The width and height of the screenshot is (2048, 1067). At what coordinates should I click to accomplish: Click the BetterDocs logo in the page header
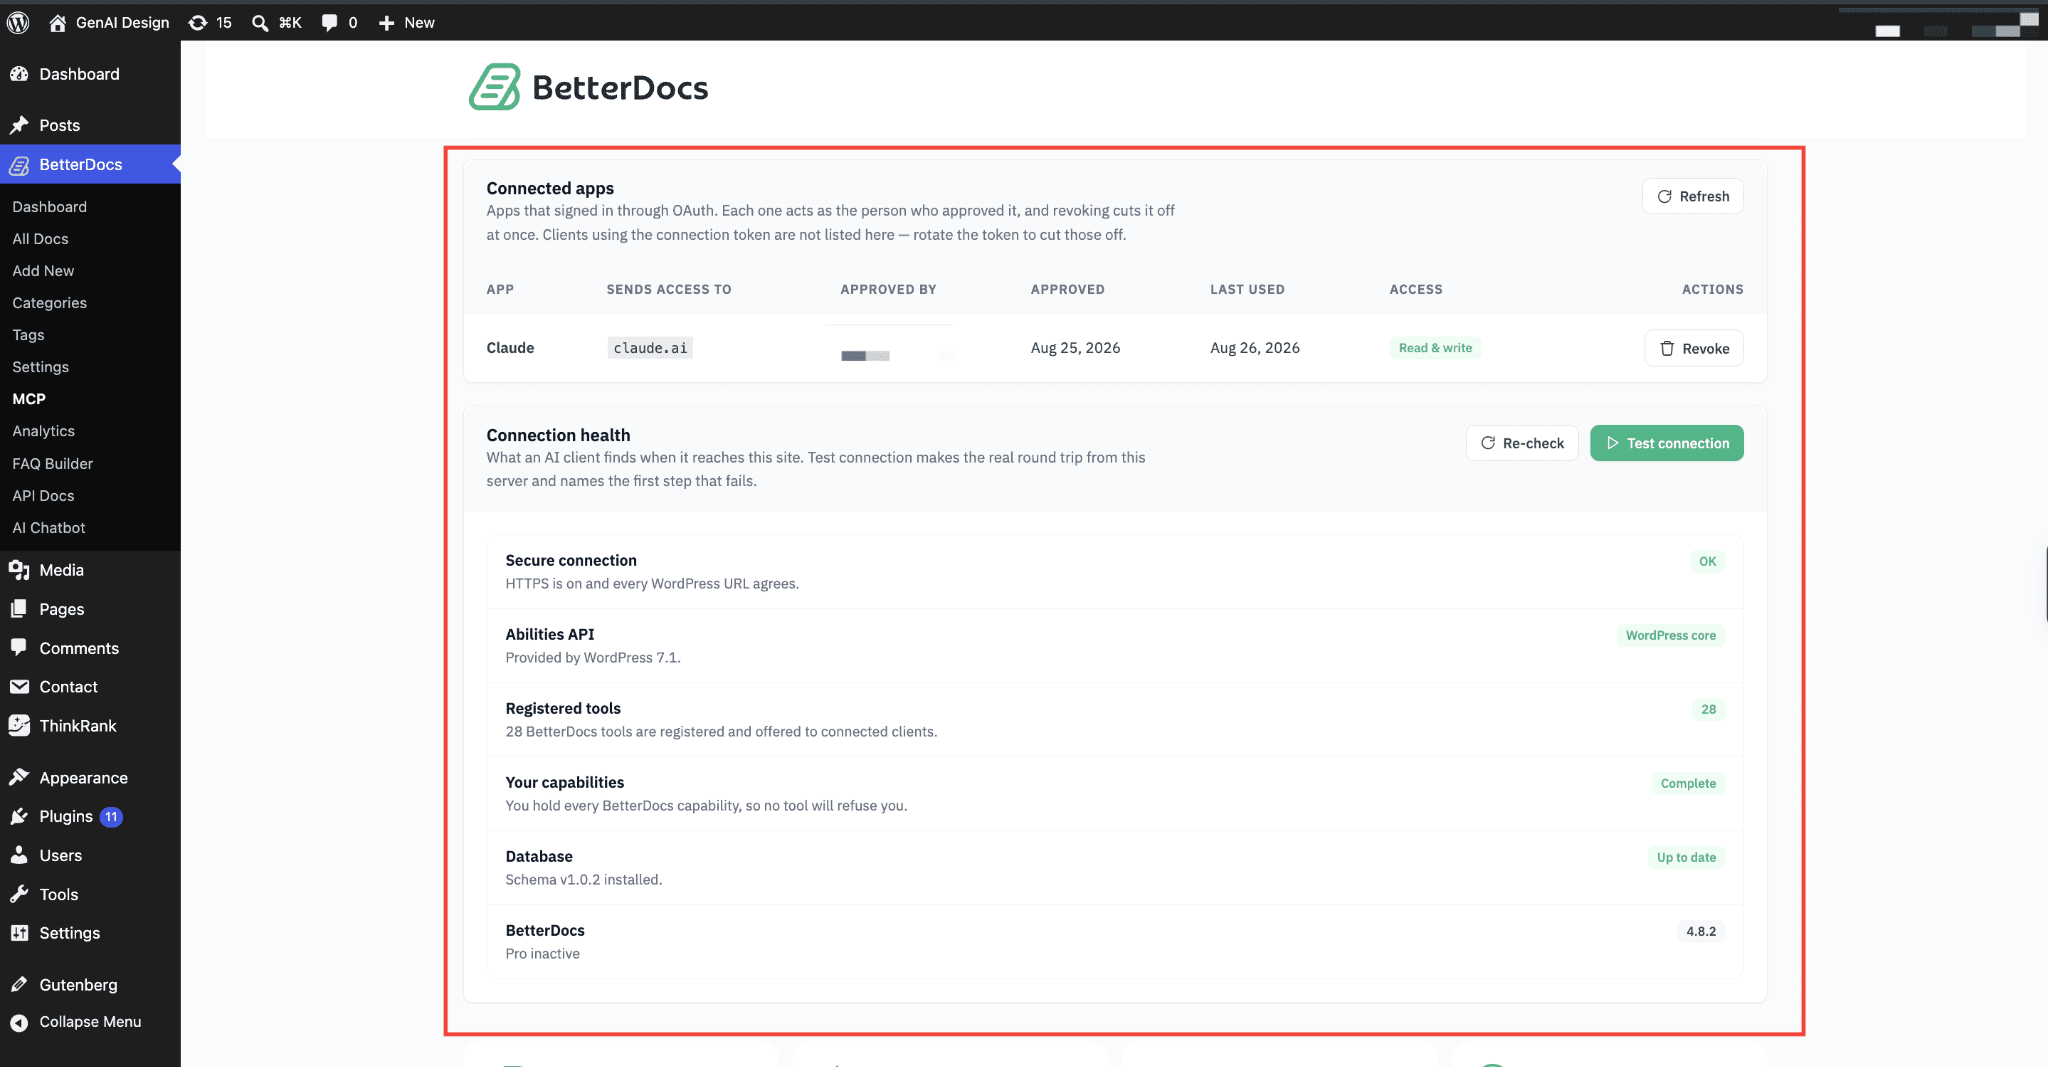(589, 87)
